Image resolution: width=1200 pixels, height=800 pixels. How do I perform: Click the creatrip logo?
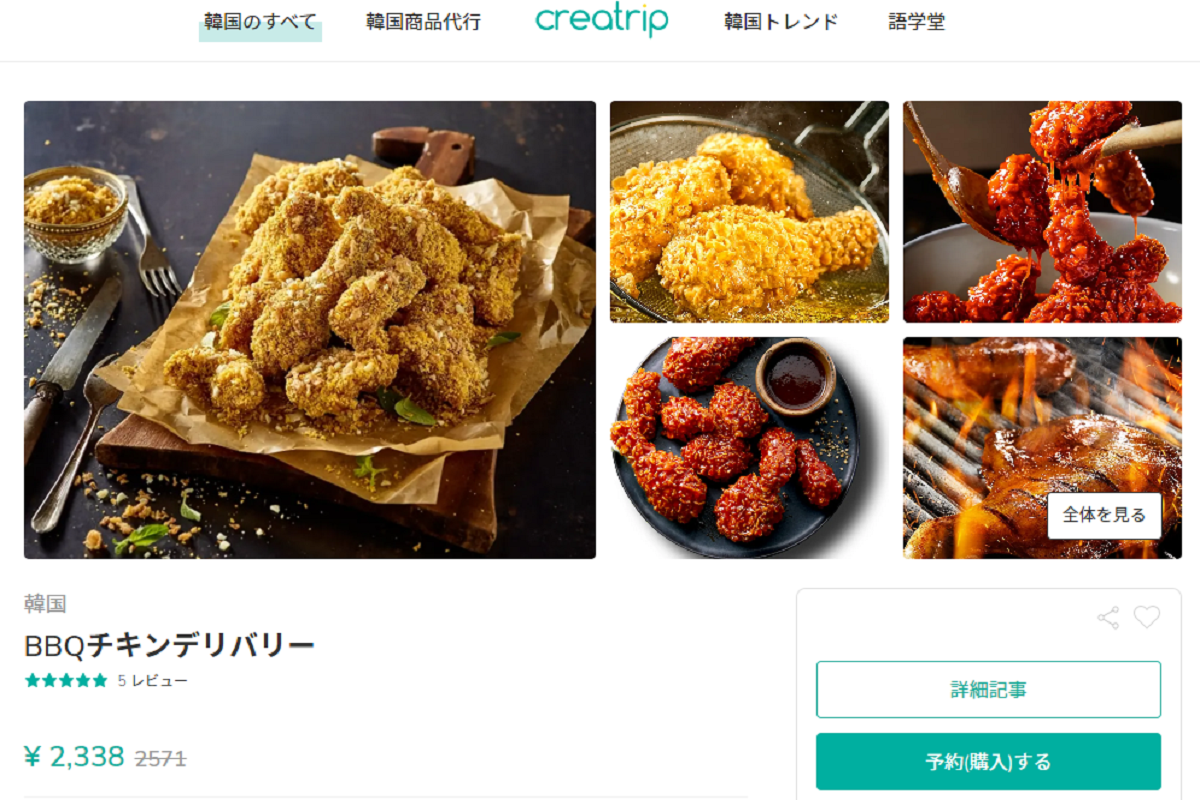point(602,20)
